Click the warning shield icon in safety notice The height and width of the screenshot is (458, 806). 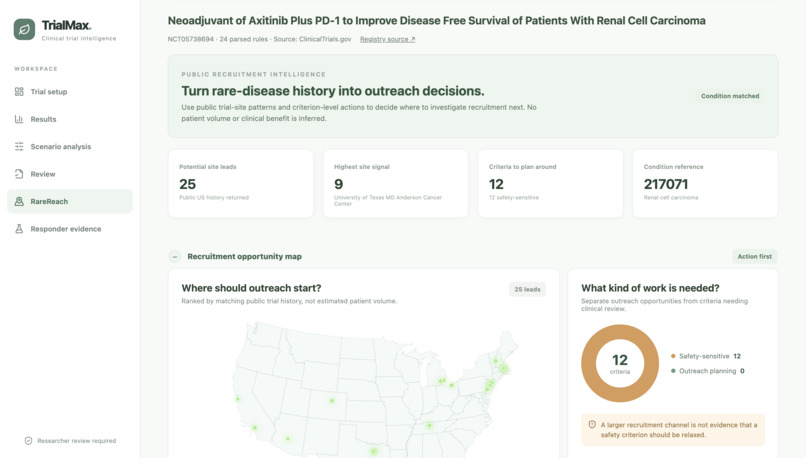pyautogui.click(x=592, y=425)
